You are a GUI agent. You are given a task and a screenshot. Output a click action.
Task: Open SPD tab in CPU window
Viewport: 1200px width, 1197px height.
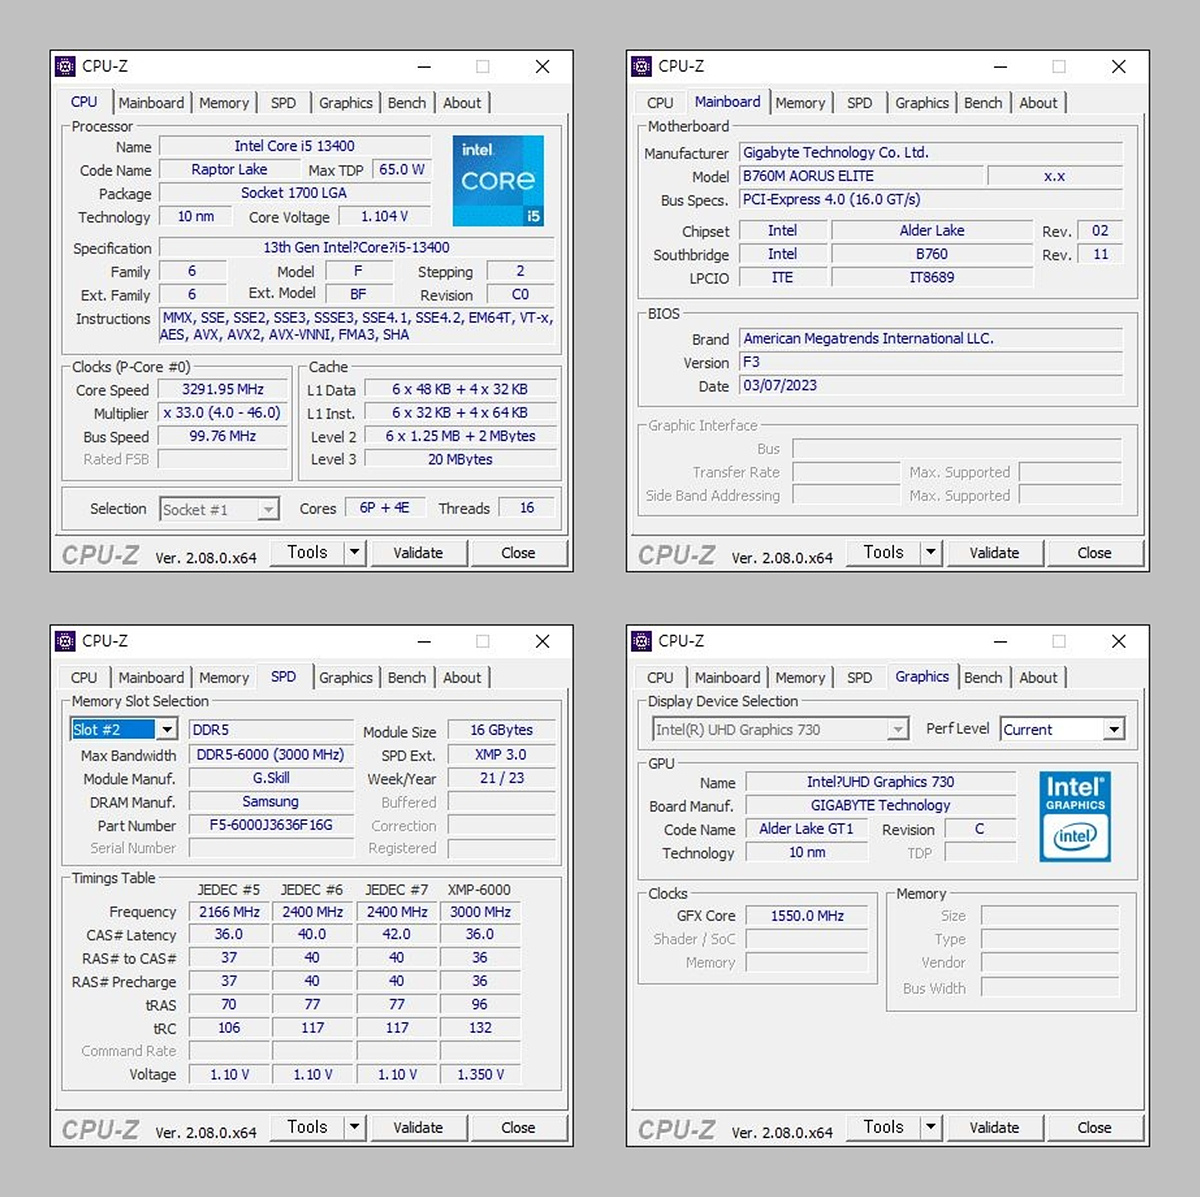coord(283,102)
